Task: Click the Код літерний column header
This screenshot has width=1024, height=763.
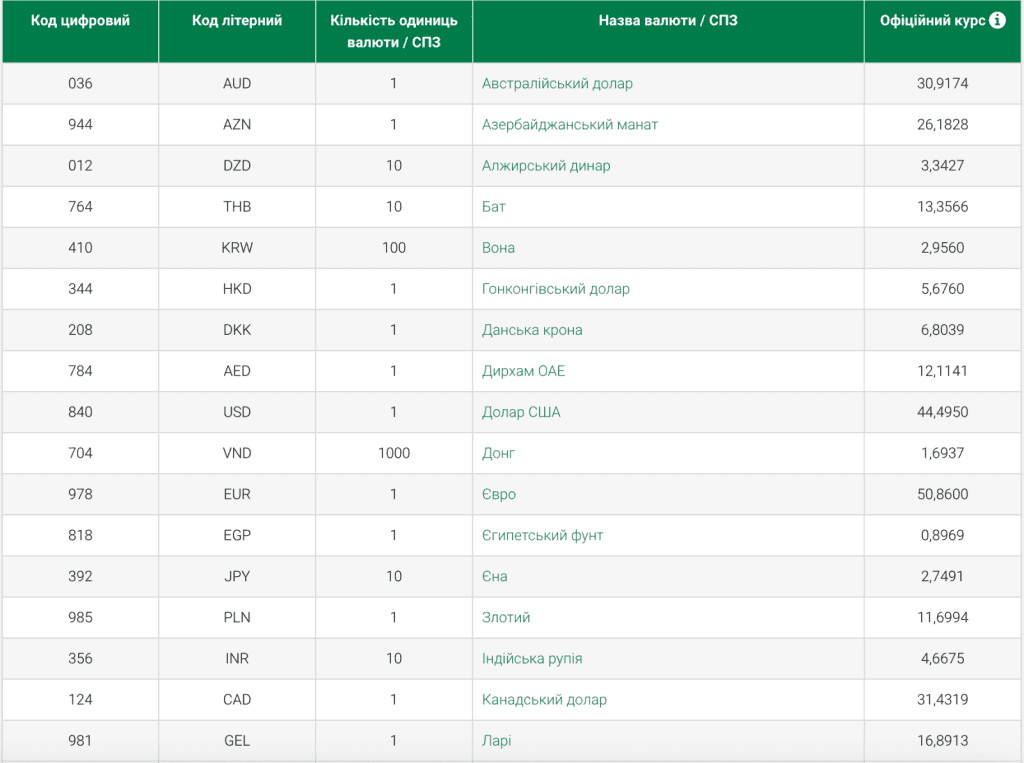Action: (237, 20)
